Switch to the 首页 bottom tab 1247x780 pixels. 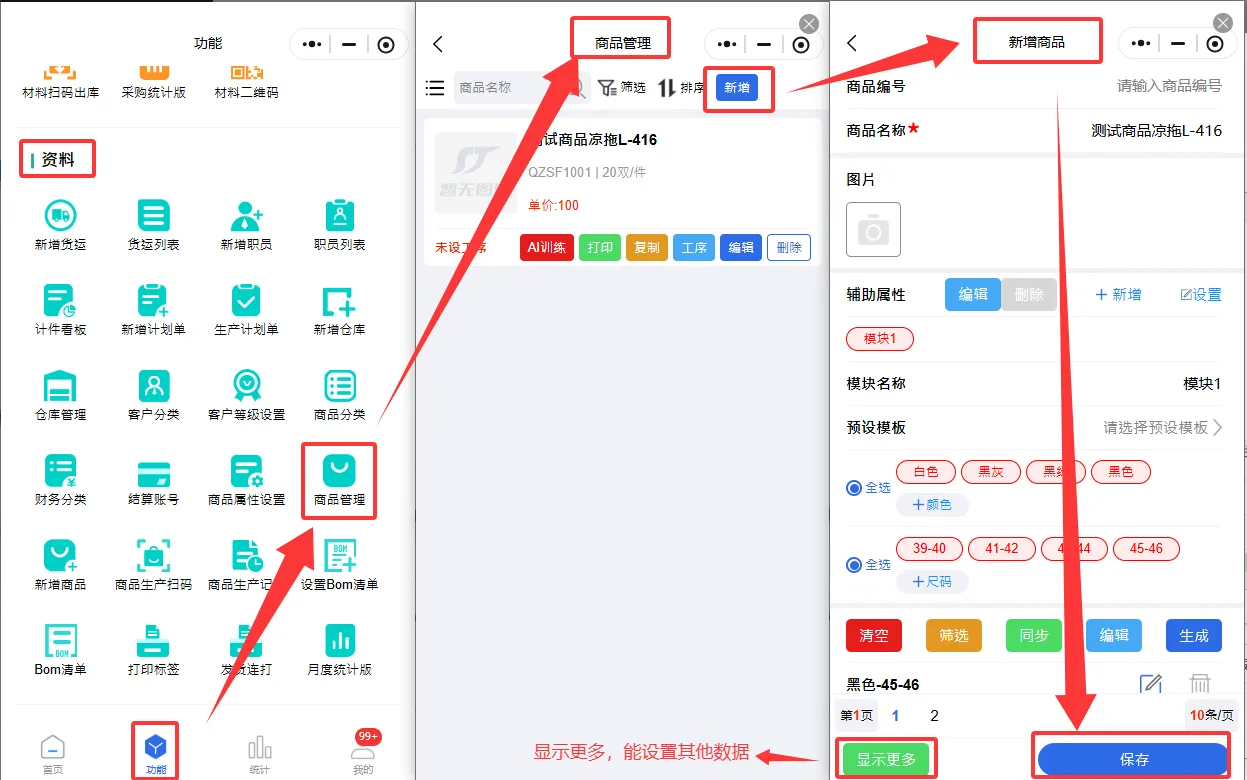[52, 754]
